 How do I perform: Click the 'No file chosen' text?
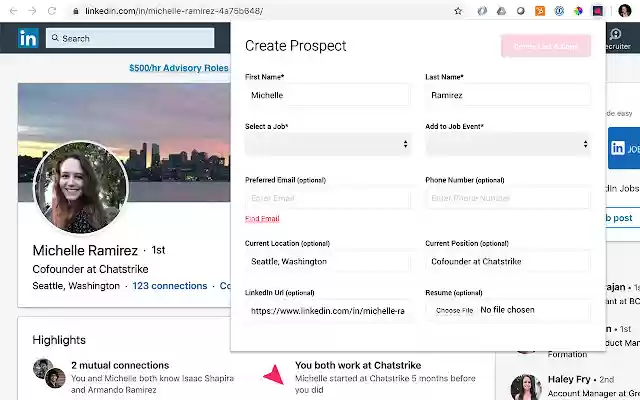click(x=507, y=310)
